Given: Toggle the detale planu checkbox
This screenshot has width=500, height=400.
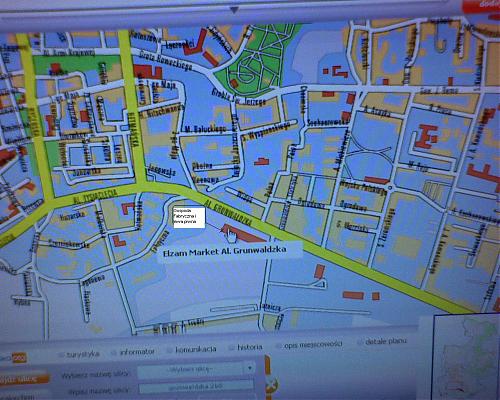Looking at the screenshot, I should point(360,342).
